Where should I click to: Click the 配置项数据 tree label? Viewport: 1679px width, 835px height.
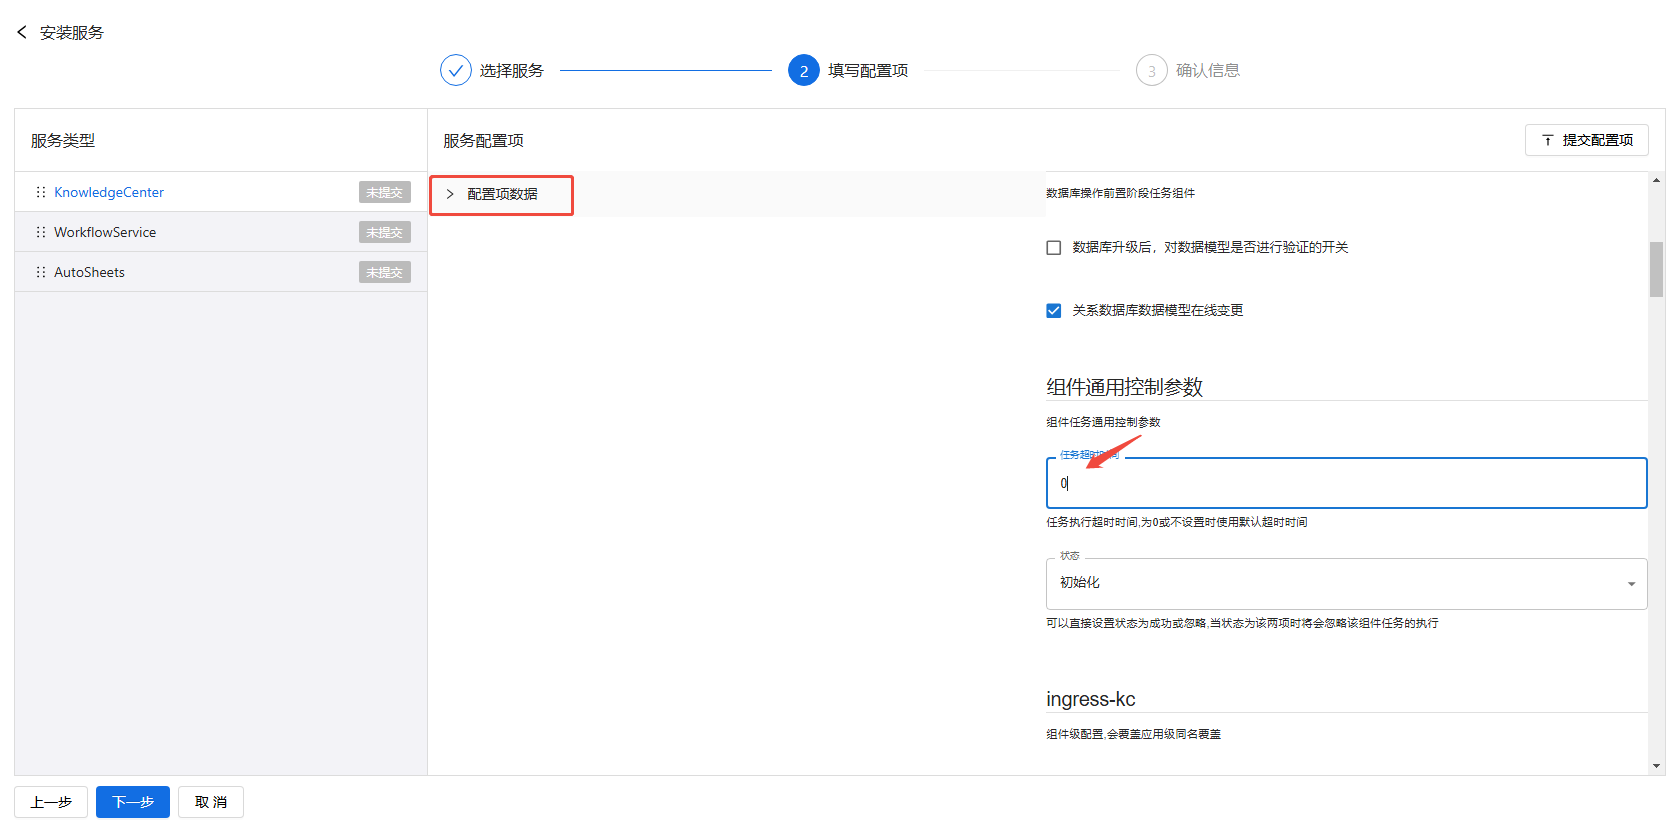tap(502, 194)
